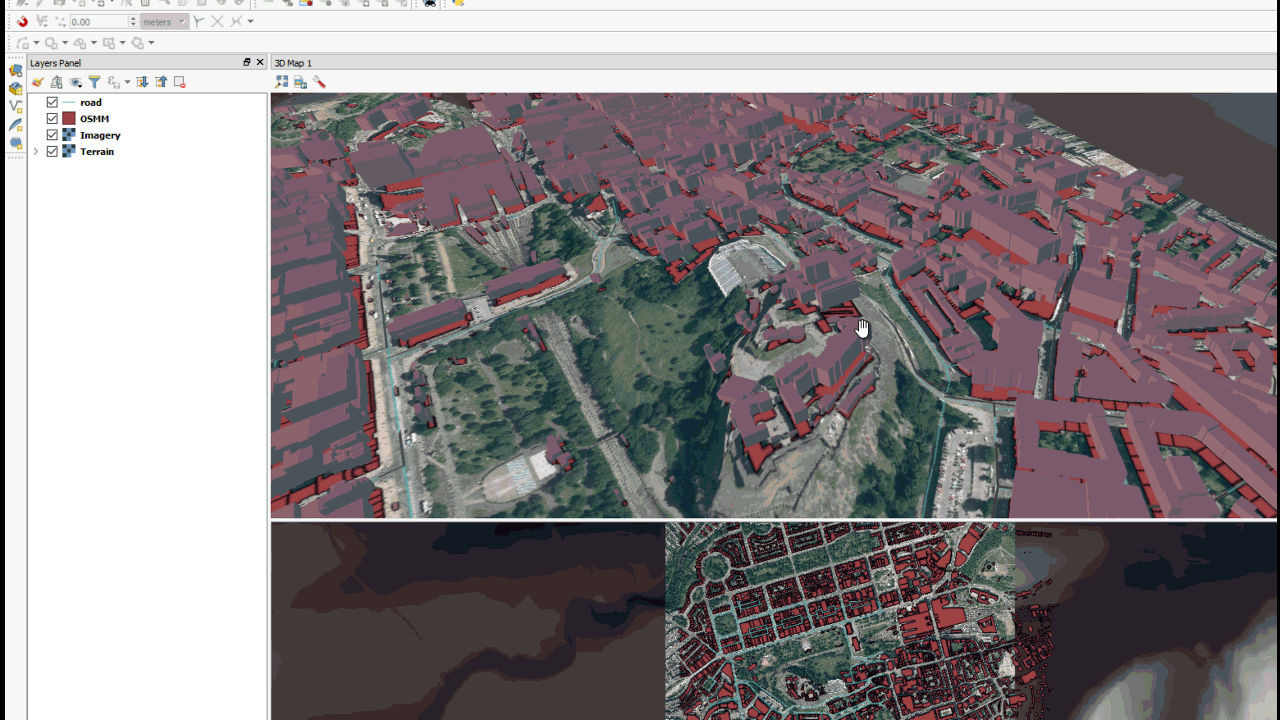1280x720 pixels.
Task: Enable tracing icon on snapping toolbar
Action: pyautogui.click(x=236, y=21)
